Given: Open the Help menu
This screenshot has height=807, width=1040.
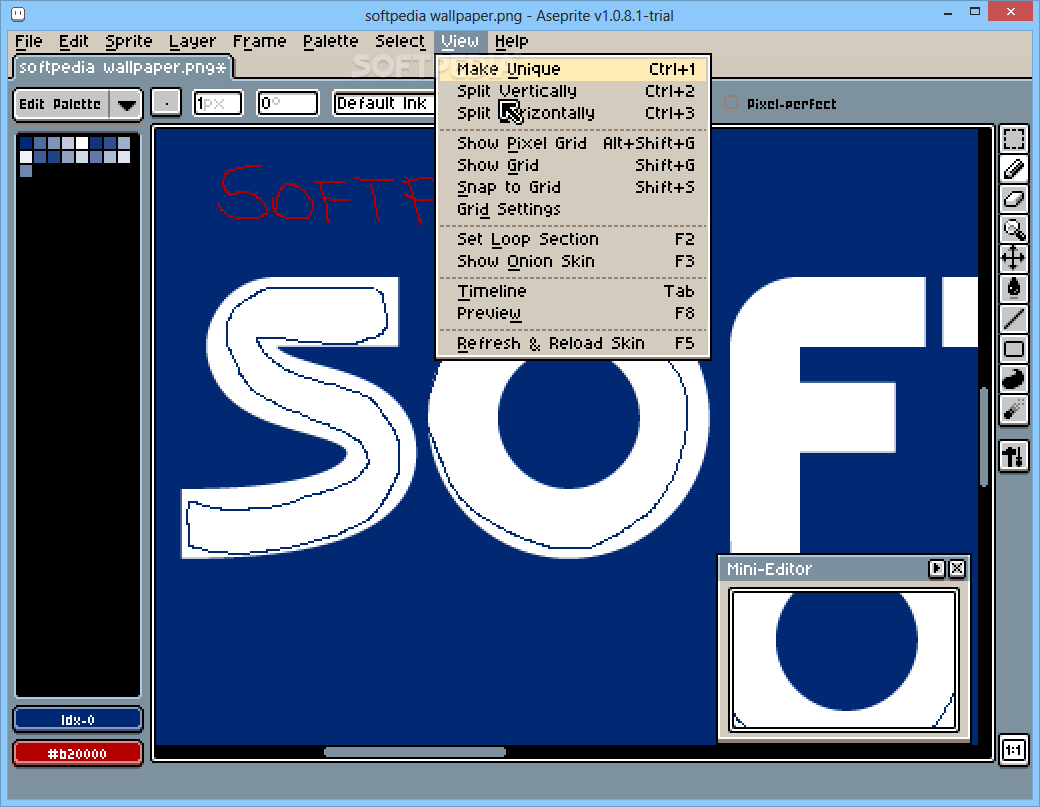Looking at the screenshot, I should point(511,41).
